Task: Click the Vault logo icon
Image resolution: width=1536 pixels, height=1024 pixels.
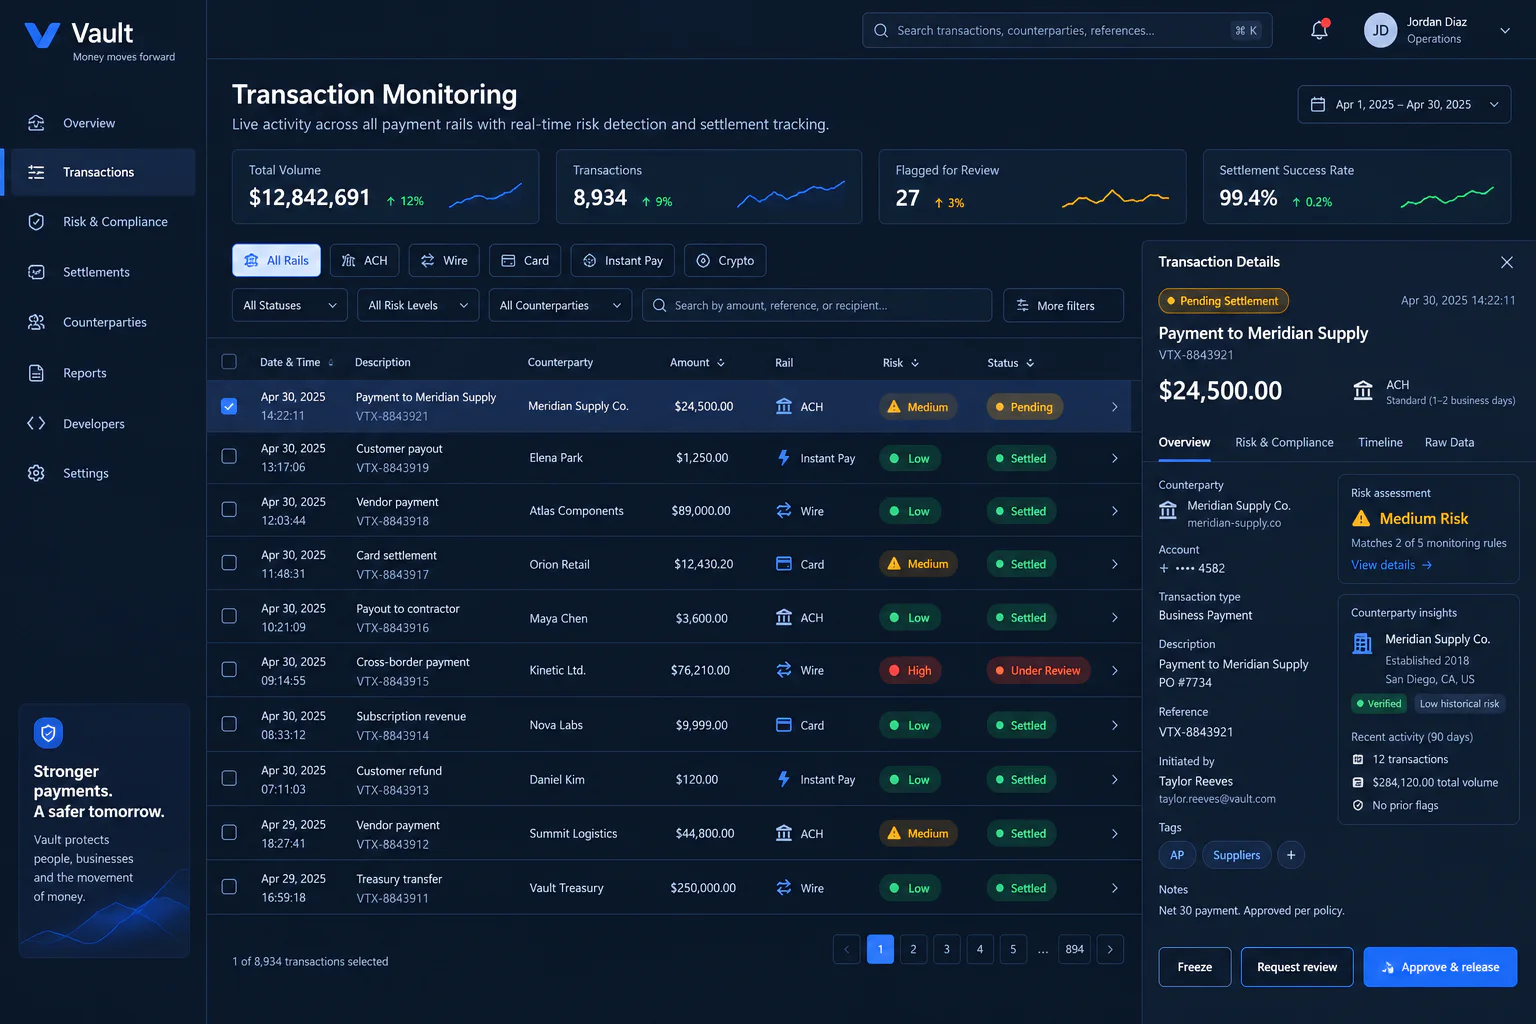Action: [42, 36]
